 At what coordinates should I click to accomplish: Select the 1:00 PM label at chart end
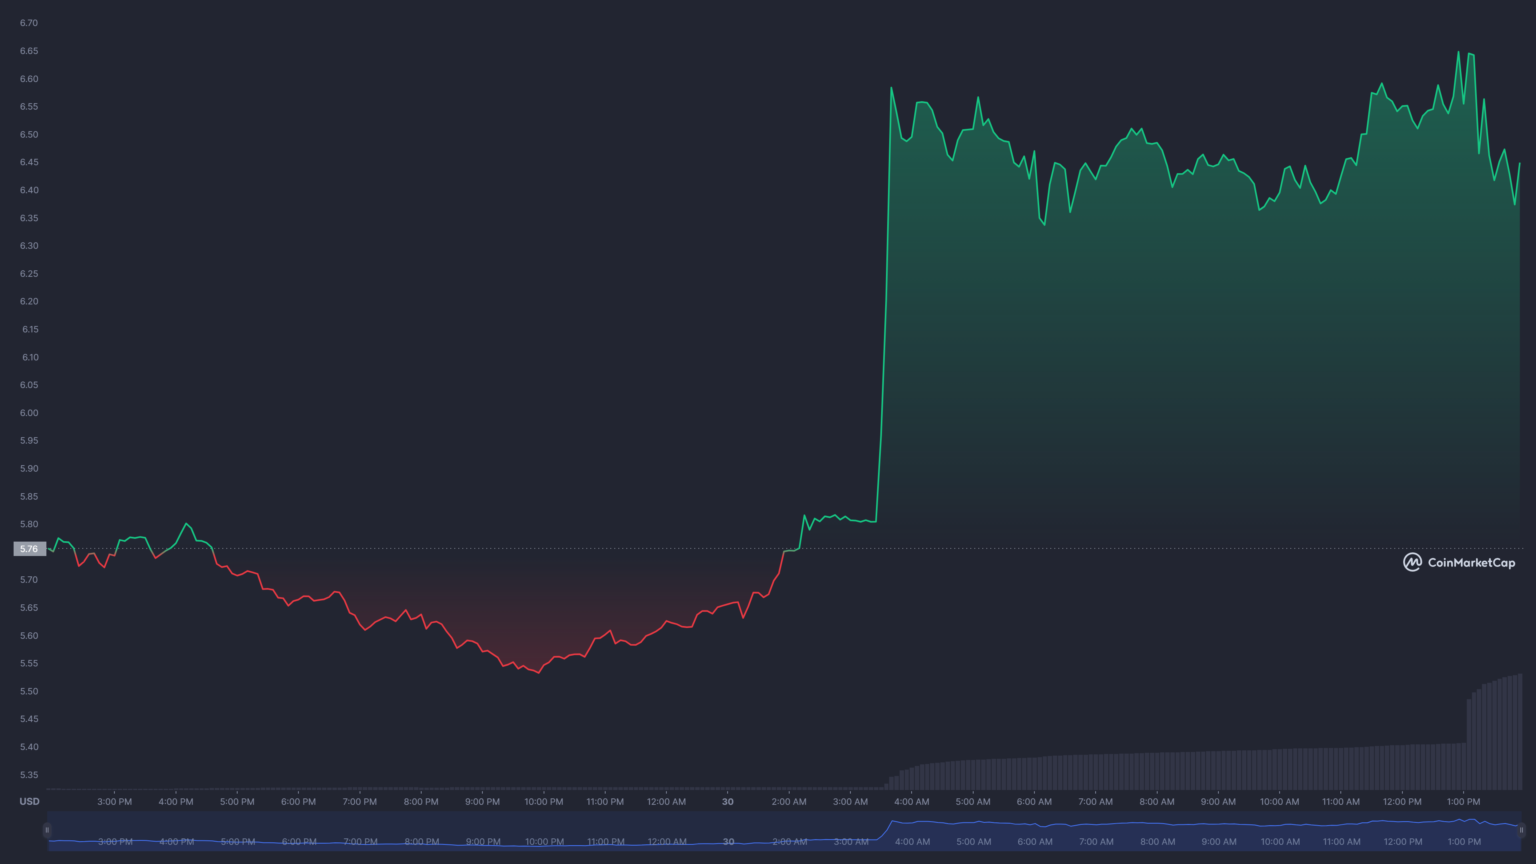point(1463,801)
